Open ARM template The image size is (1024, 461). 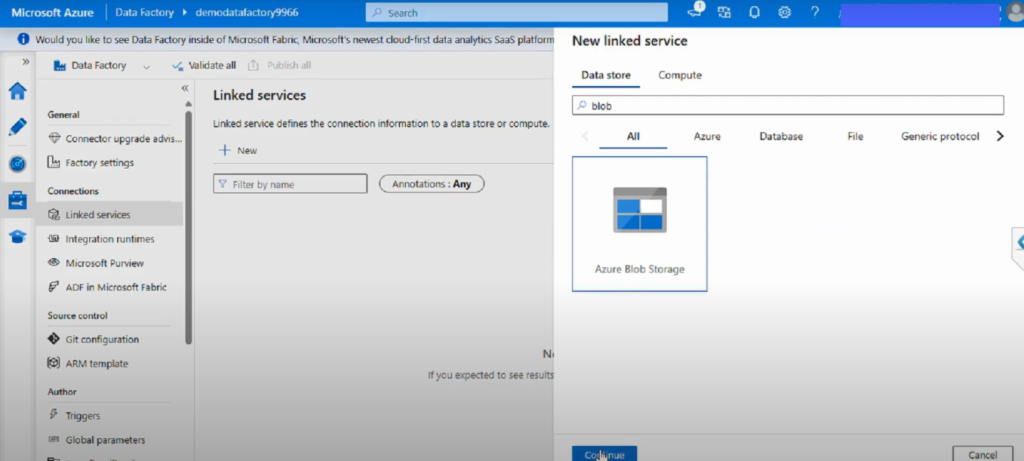[x=88, y=364]
